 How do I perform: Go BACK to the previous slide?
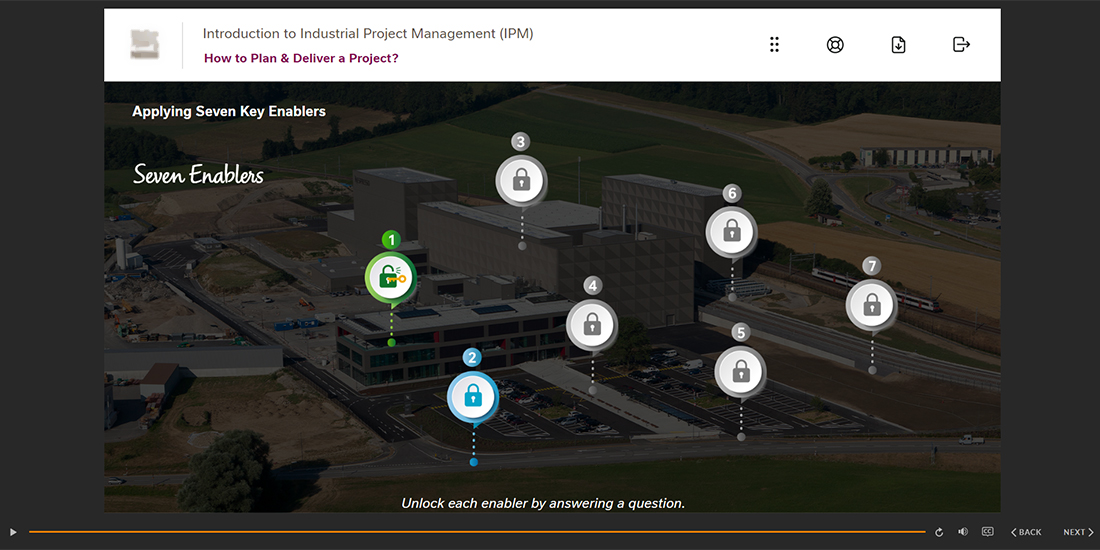(1026, 532)
